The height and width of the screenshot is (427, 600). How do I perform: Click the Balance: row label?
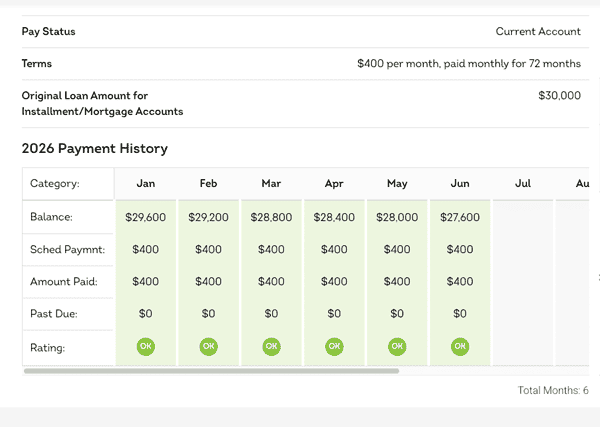(51, 217)
